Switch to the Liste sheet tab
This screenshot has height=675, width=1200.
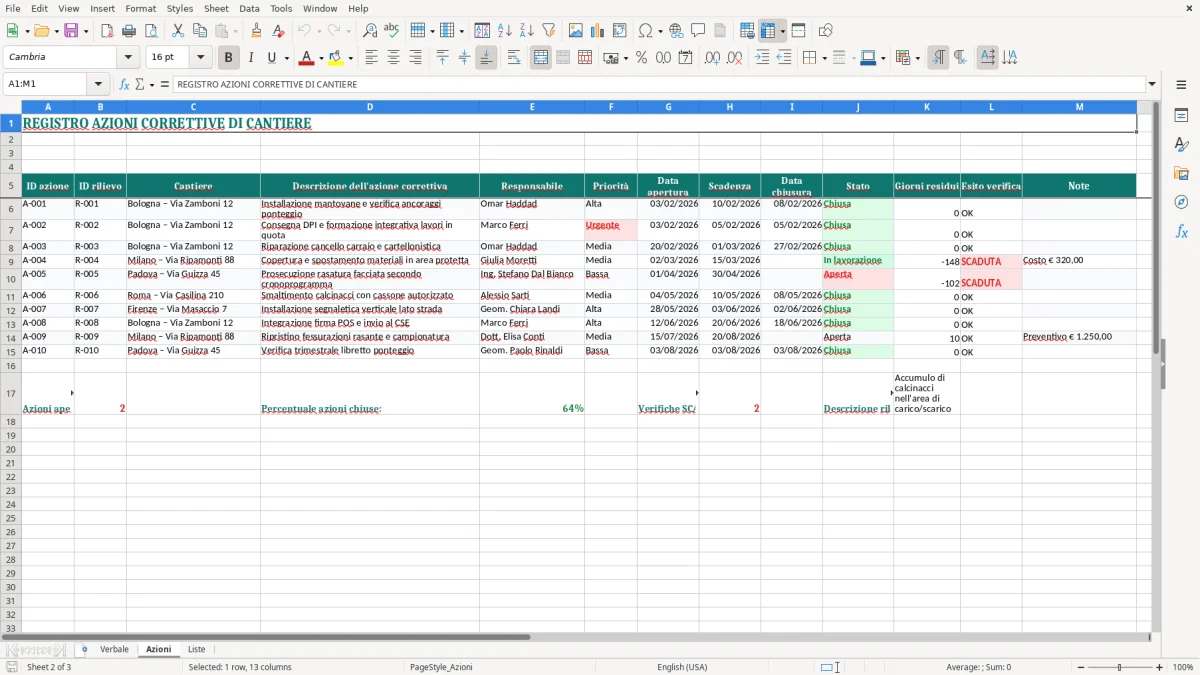pyautogui.click(x=196, y=650)
